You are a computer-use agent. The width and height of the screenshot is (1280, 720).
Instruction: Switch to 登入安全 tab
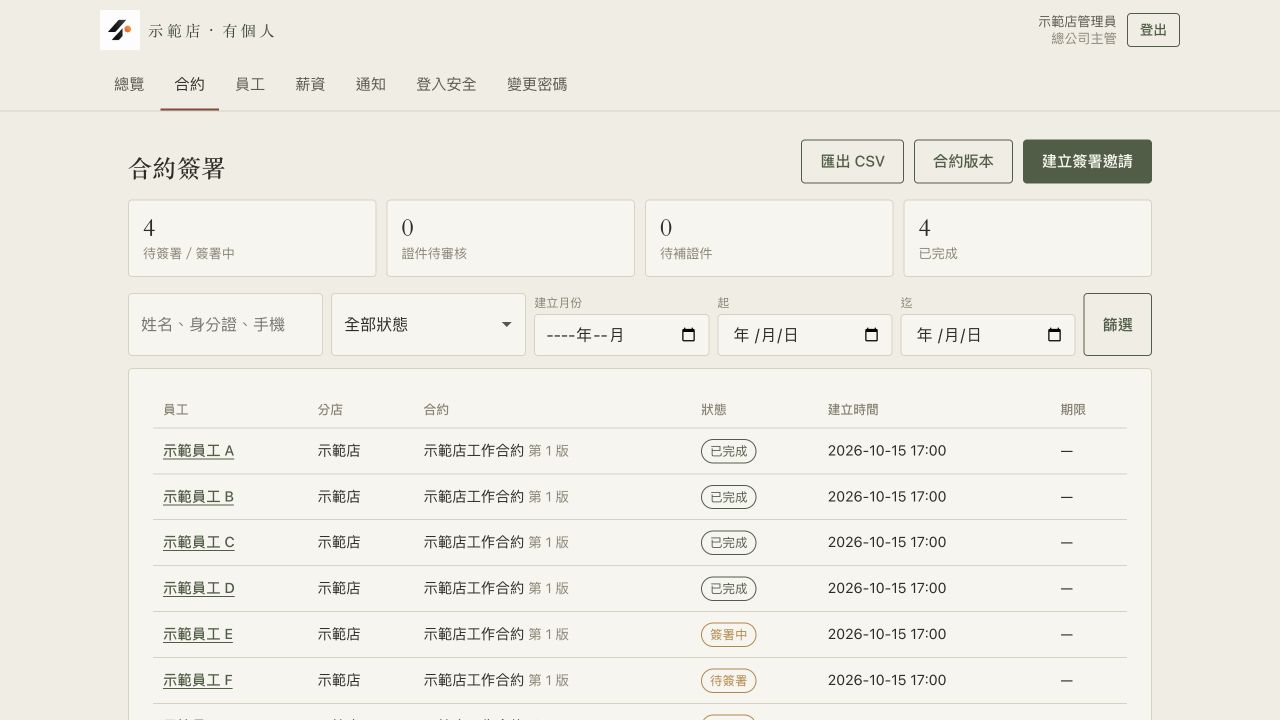tap(446, 85)
